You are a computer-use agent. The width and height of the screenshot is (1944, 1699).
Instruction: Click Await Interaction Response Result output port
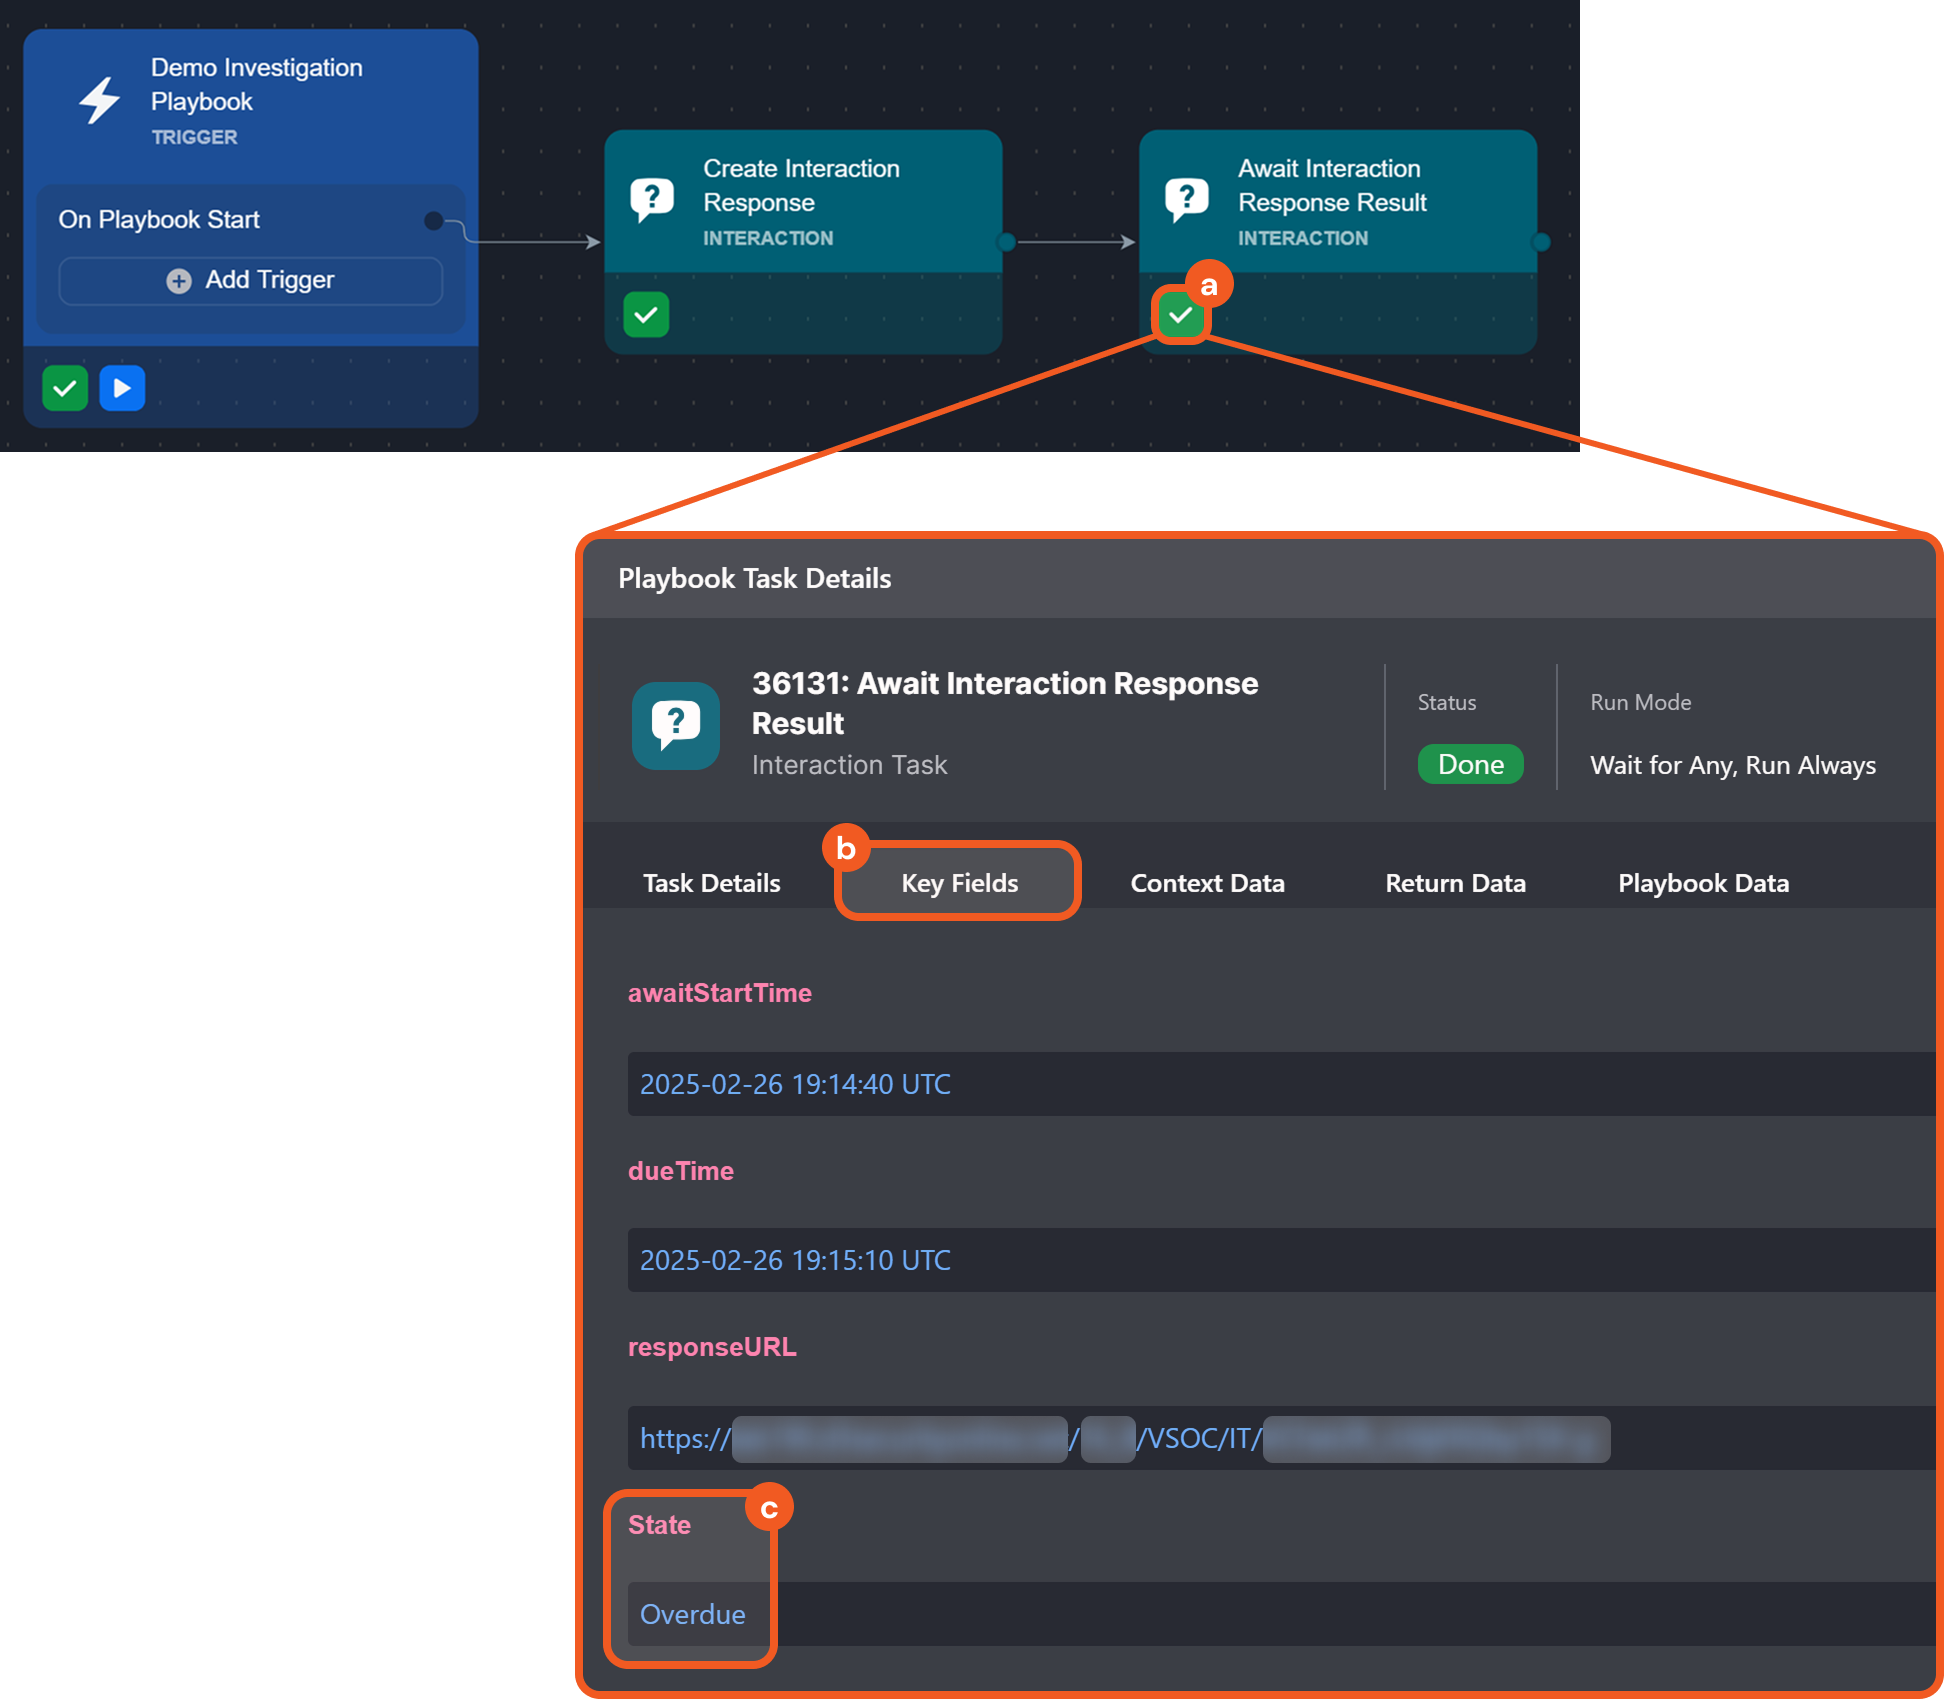tap(1541, 242)
